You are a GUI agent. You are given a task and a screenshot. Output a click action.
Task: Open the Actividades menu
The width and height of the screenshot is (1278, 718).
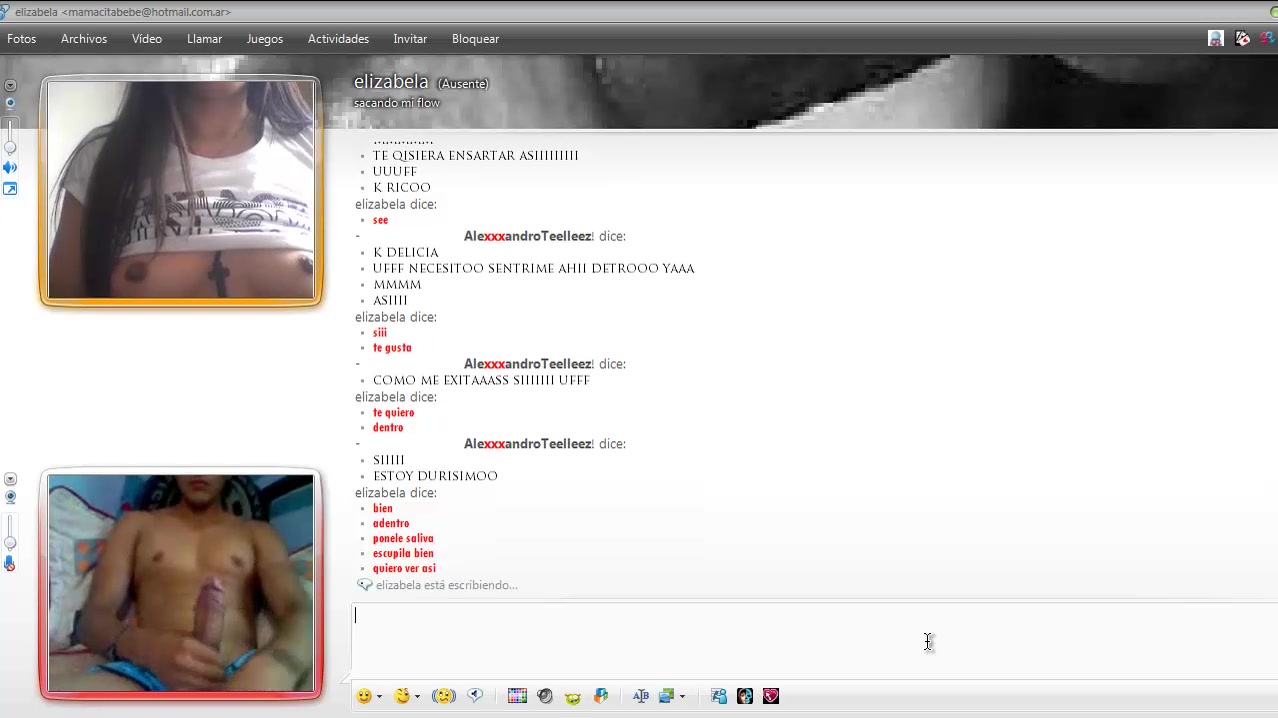(338, 39)
